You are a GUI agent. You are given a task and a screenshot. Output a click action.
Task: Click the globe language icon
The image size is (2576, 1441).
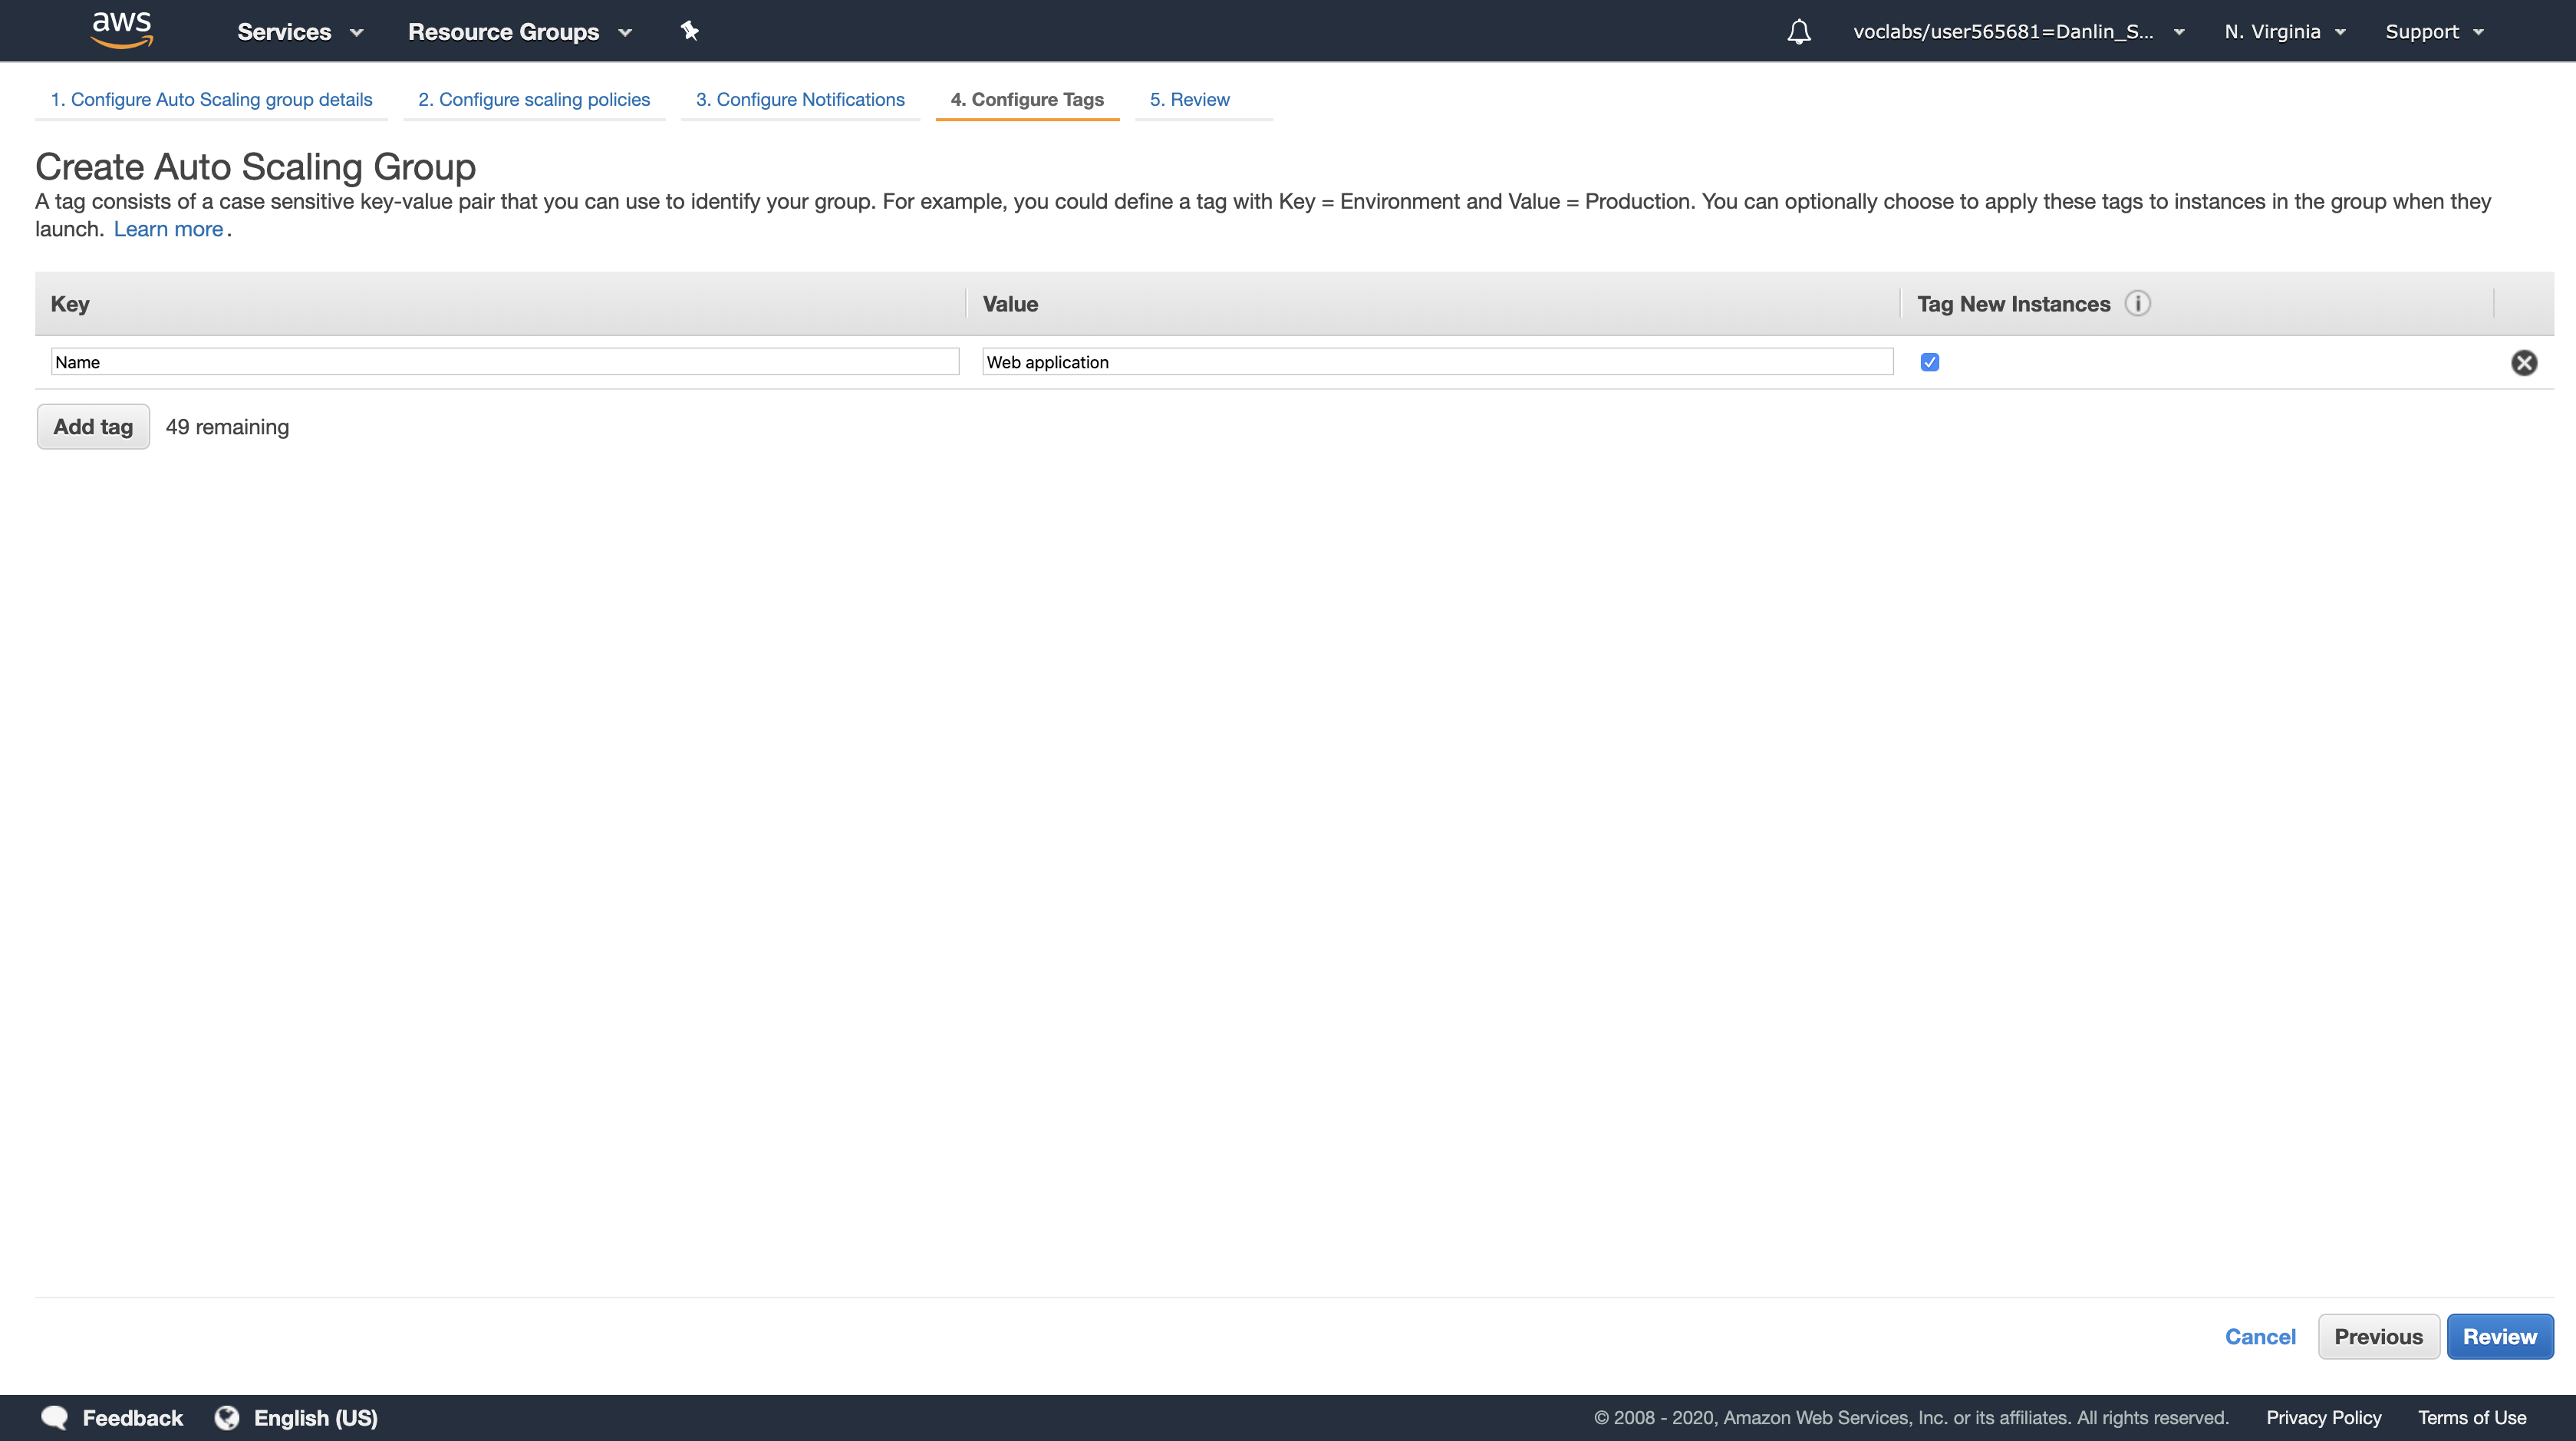click(x=227, y=1417)
